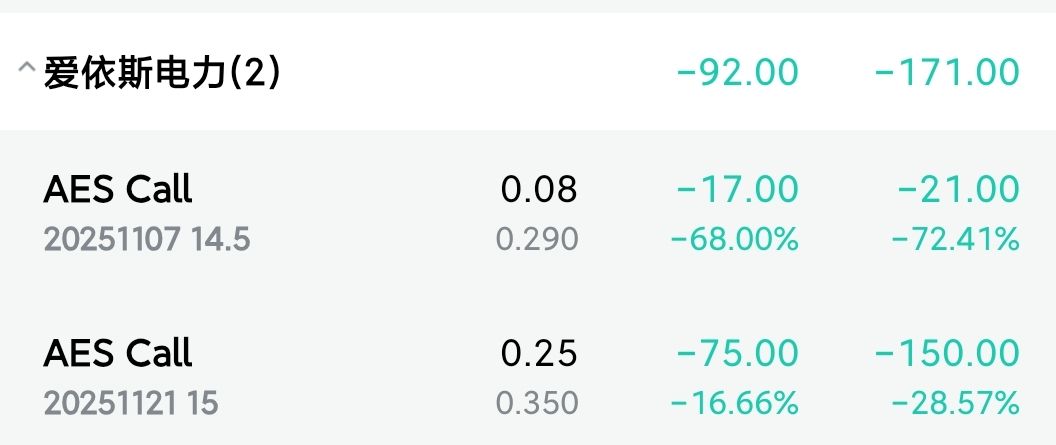Tap total percentage -28.57%
This screenshot has height=445, width=1056.
[955, 403]
